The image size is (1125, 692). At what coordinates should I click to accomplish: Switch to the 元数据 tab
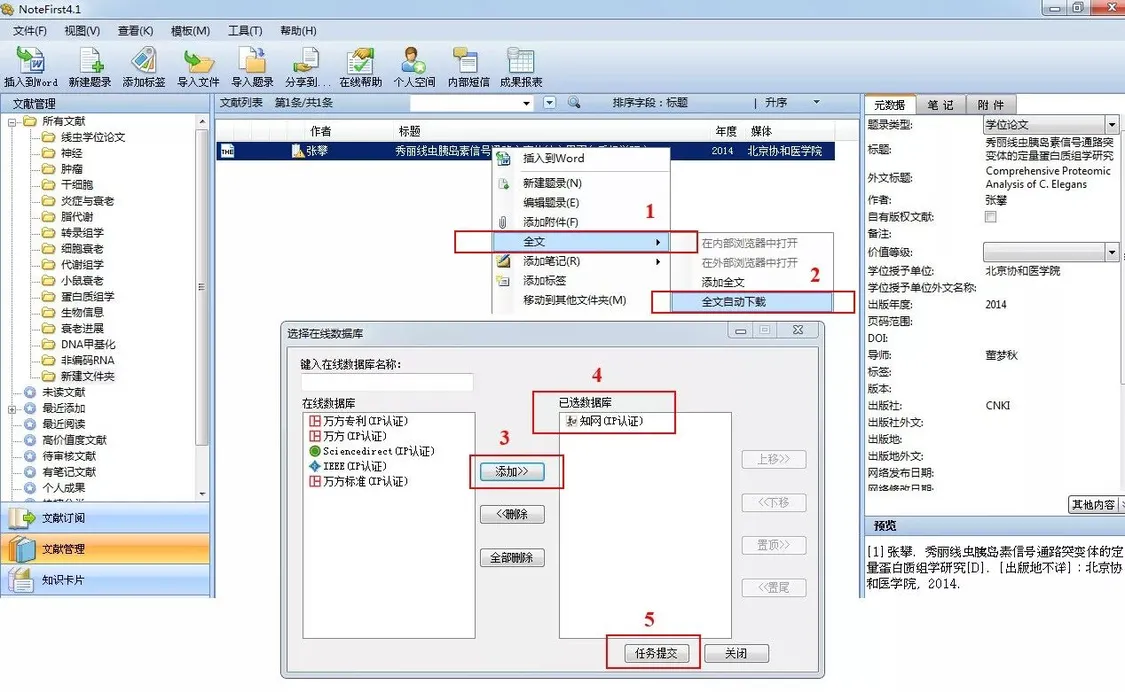pos(889,105)
